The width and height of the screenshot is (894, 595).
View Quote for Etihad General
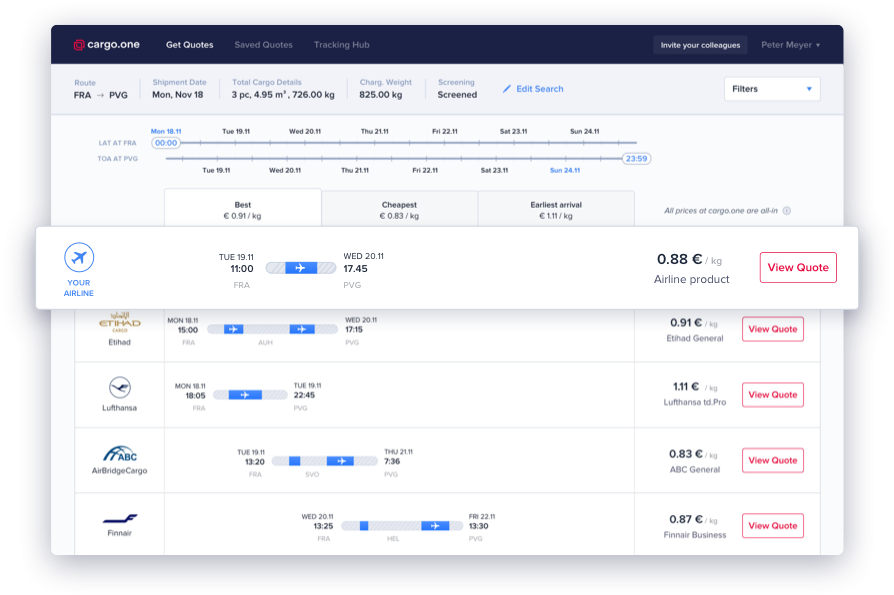click(773, 329)
